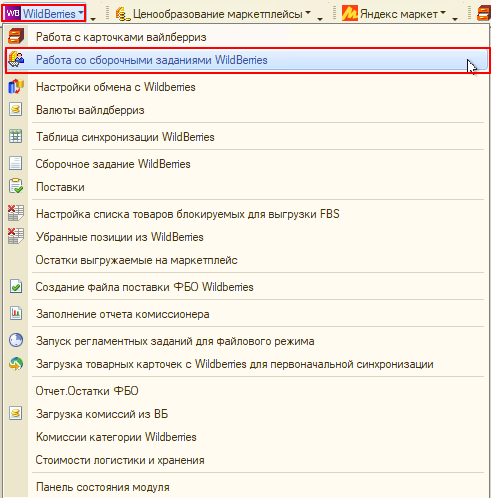Click the icon next to Настройки обмена с Wildberries
The height and width of the screenshot is (498, 491).
pyautogui.click(x=16, y=87)
